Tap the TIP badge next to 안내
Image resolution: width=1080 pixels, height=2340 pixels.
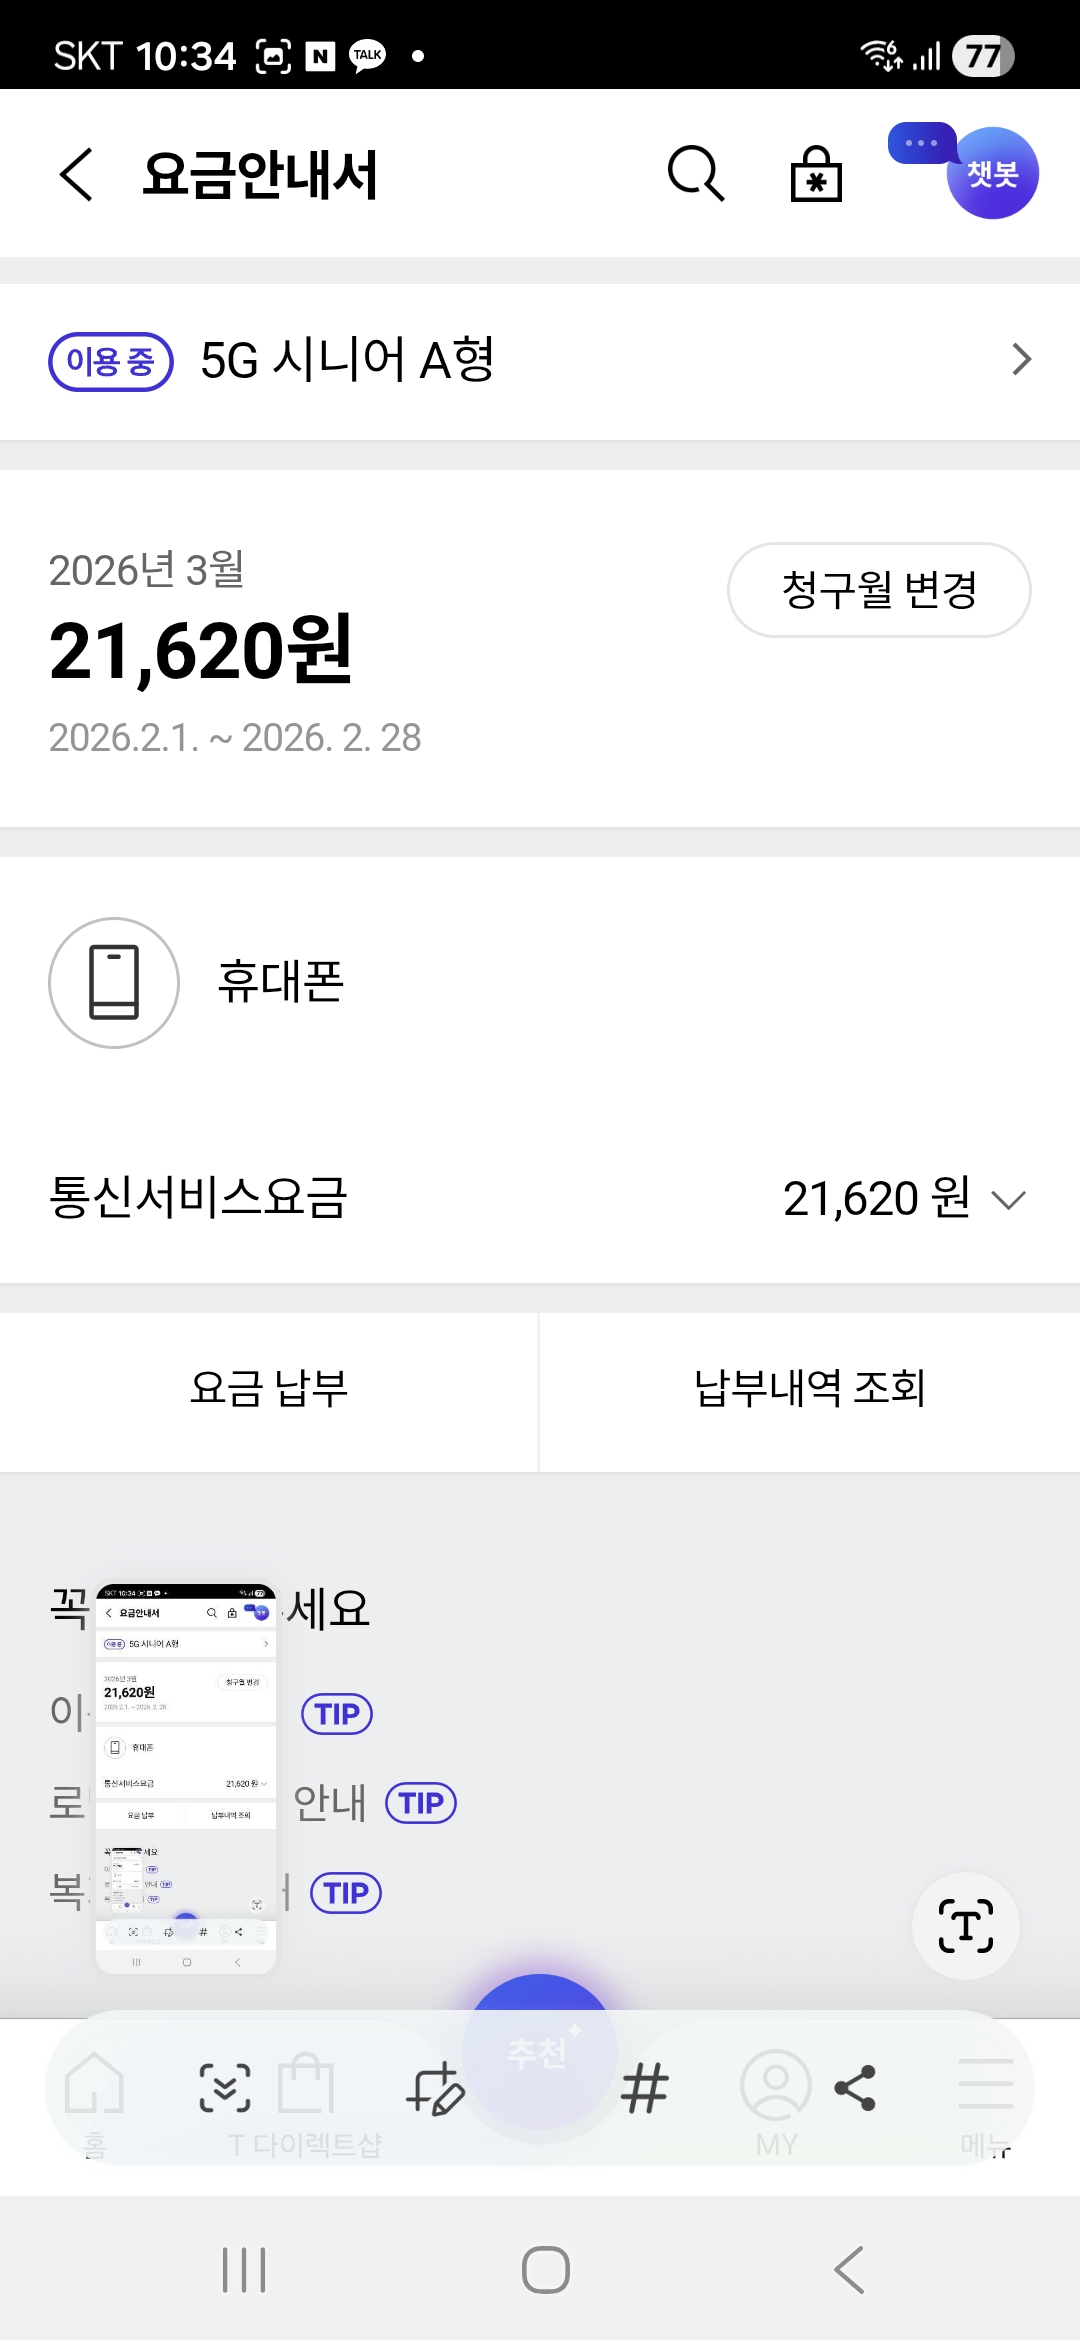tap(421, 1803)
